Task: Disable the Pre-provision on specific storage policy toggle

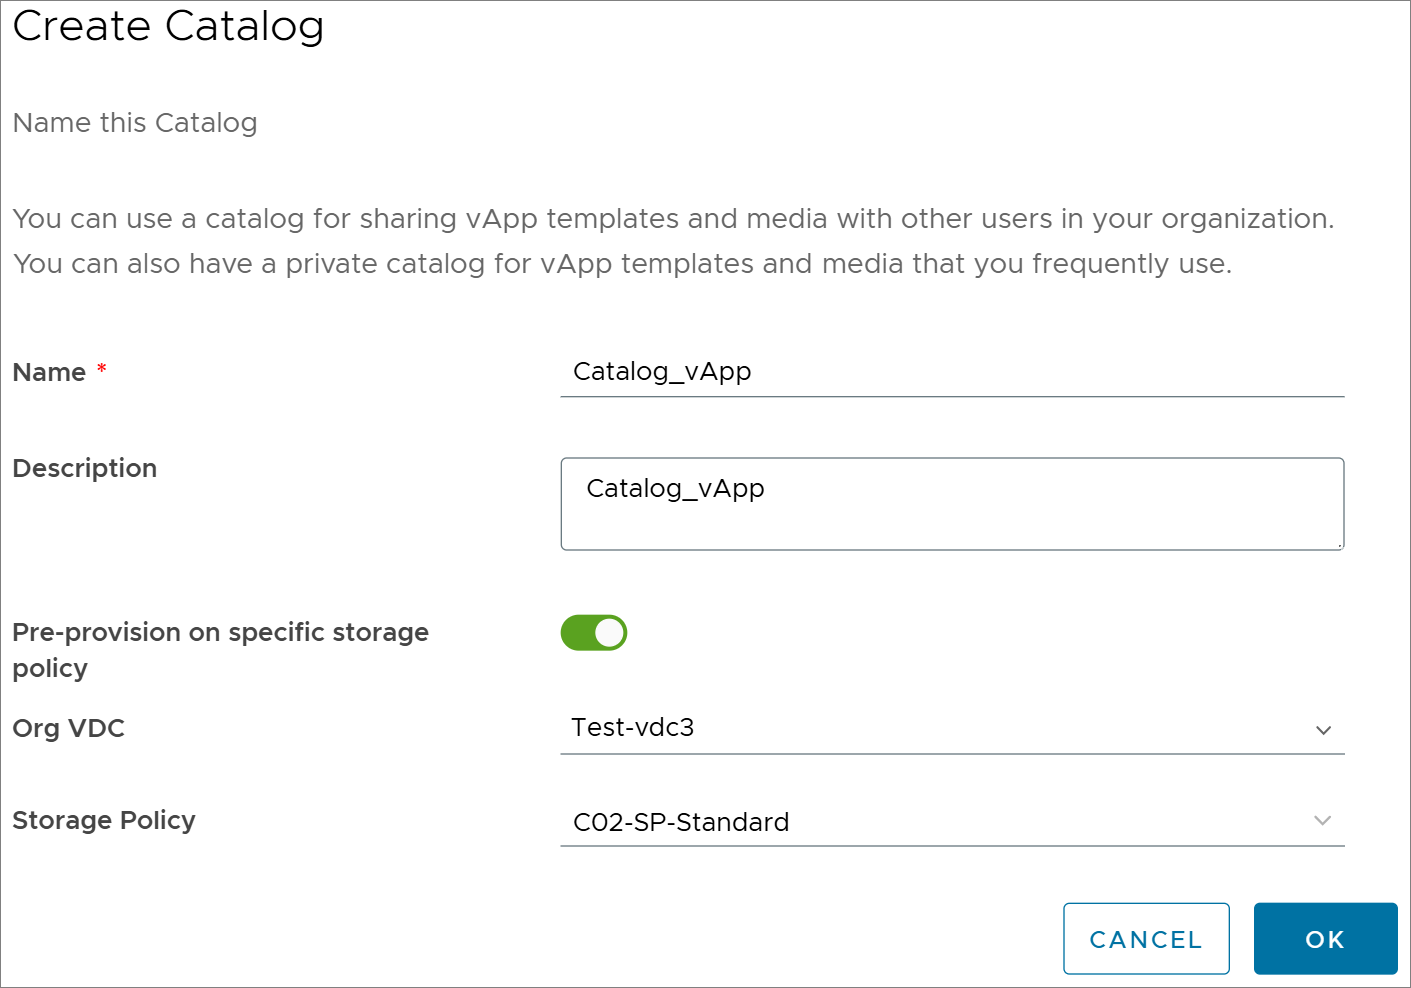Action: (x=594, y=633)
